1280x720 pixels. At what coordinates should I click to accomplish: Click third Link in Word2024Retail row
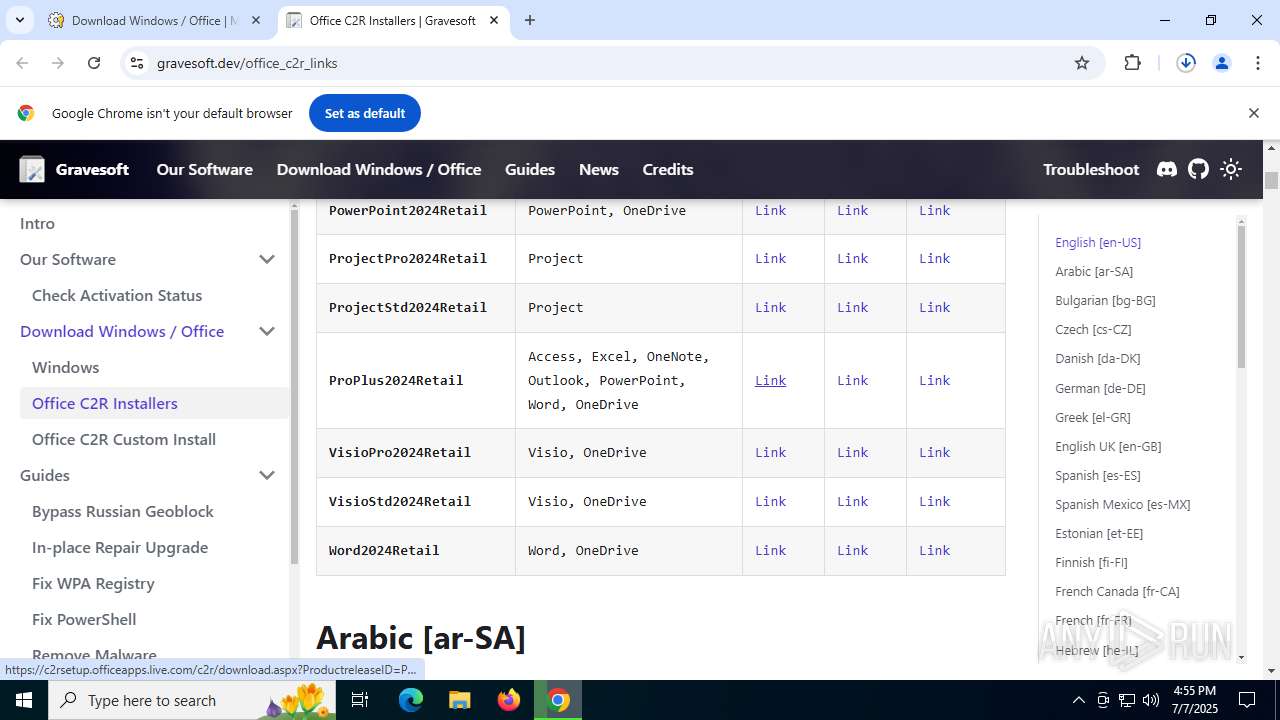tap(934, 550)
